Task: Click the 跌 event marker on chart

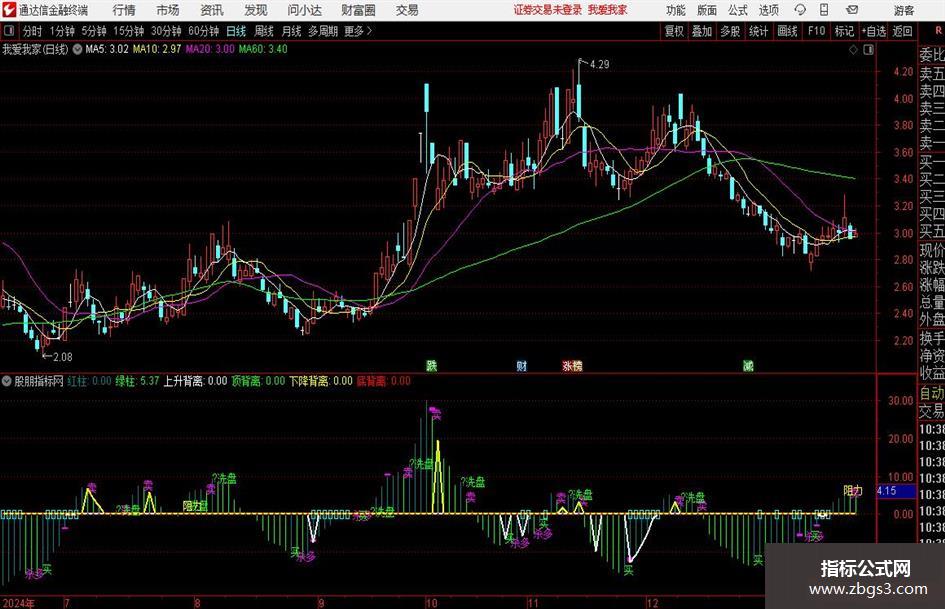Action: click(432, 365)
